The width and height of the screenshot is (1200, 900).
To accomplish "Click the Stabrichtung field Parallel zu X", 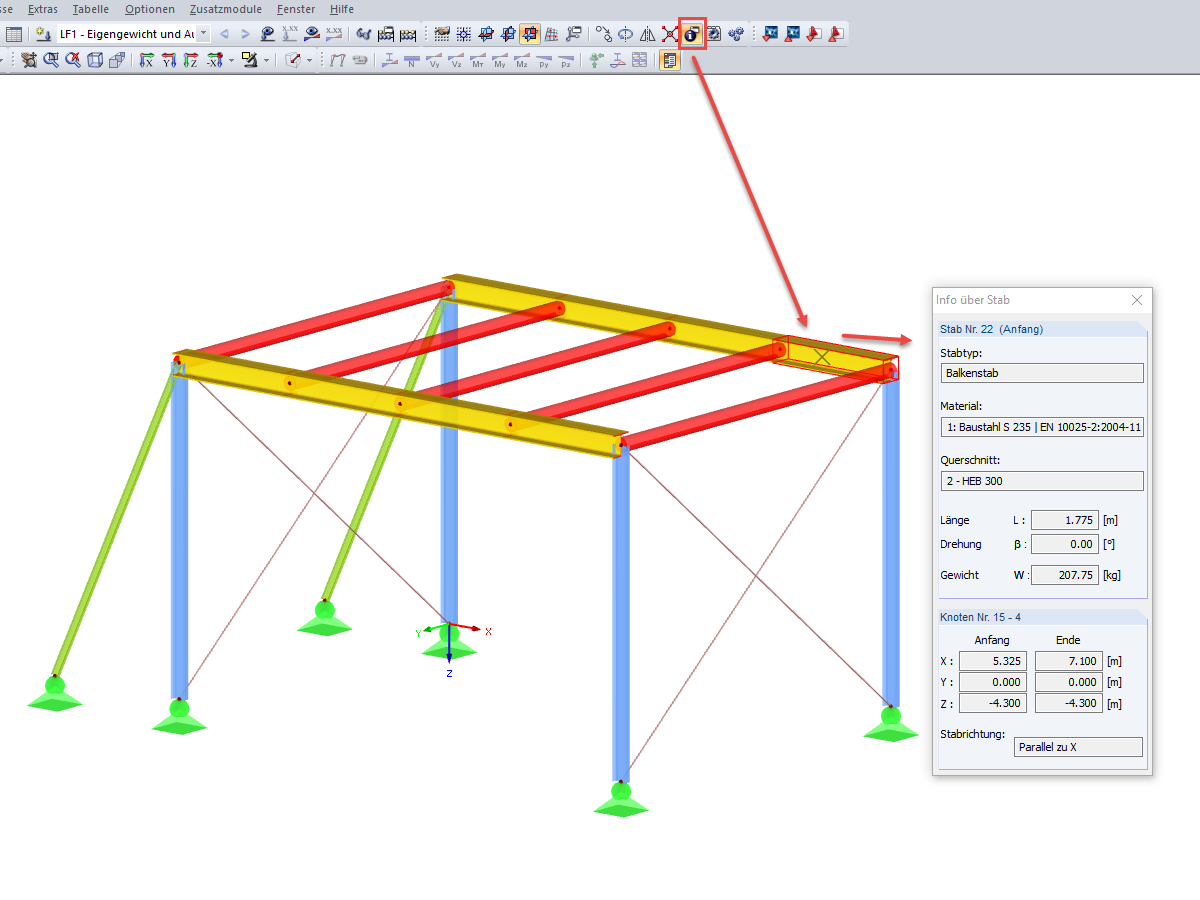I will point(1078,747).
